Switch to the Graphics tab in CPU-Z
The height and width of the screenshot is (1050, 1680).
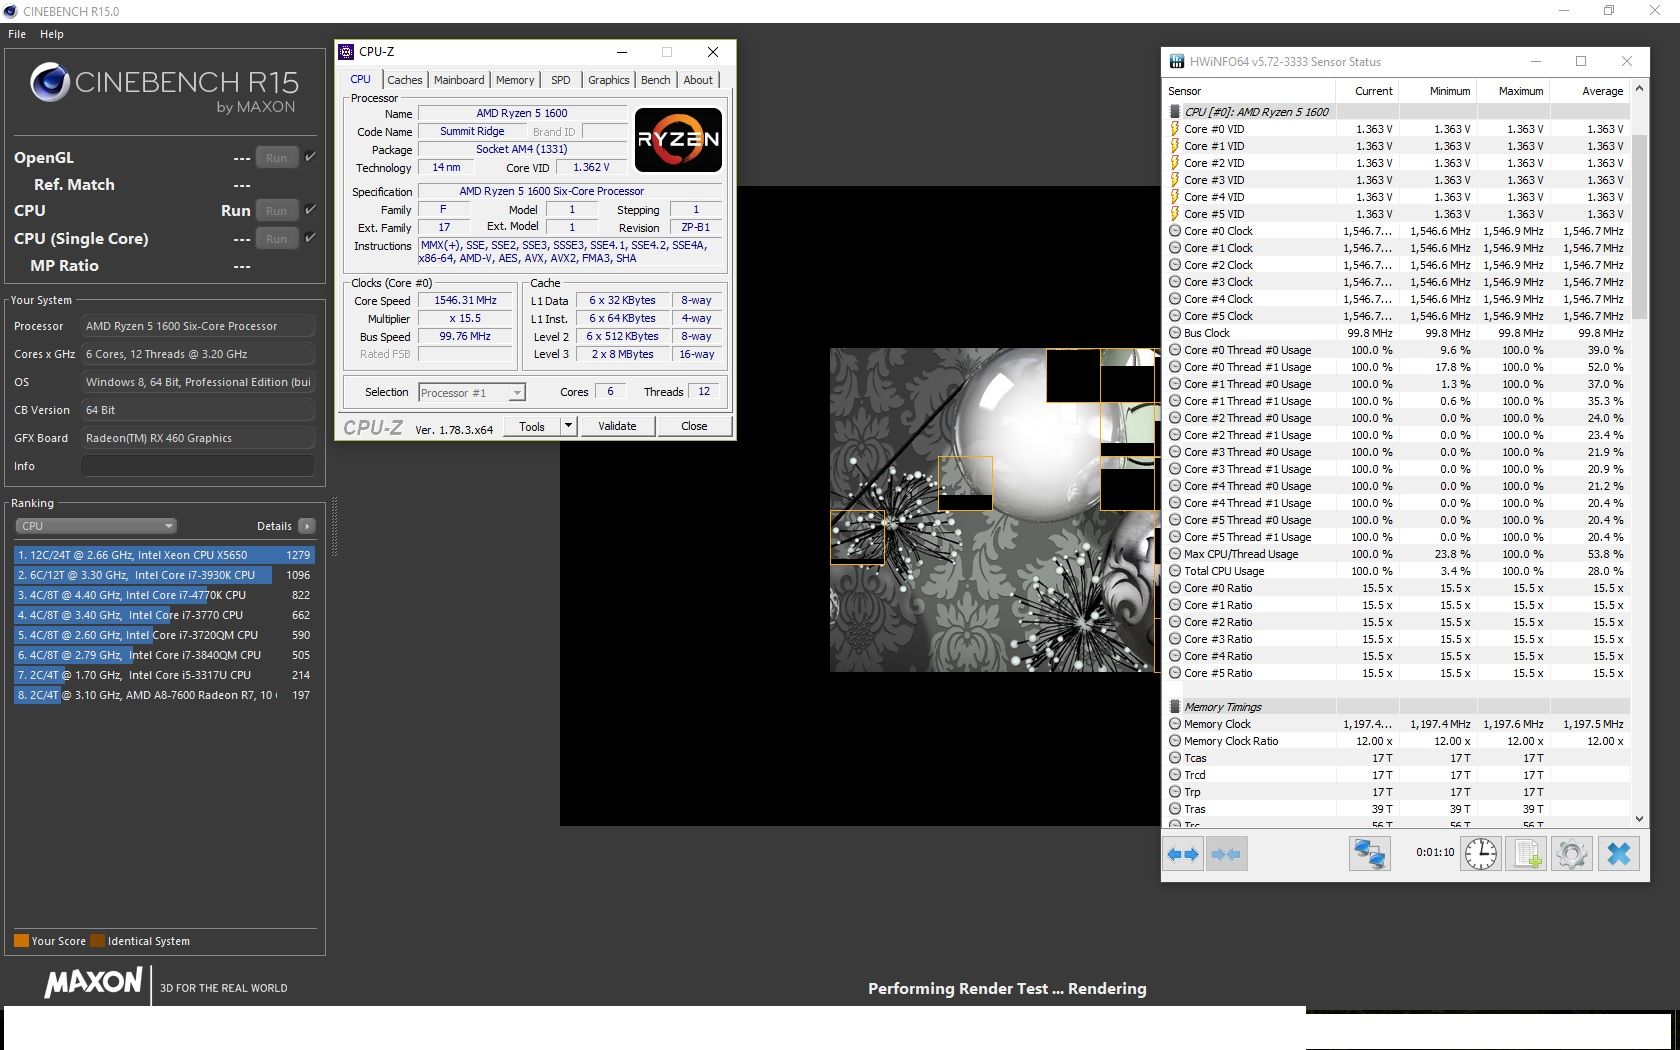pyautogui.click(x=609, y=80)
